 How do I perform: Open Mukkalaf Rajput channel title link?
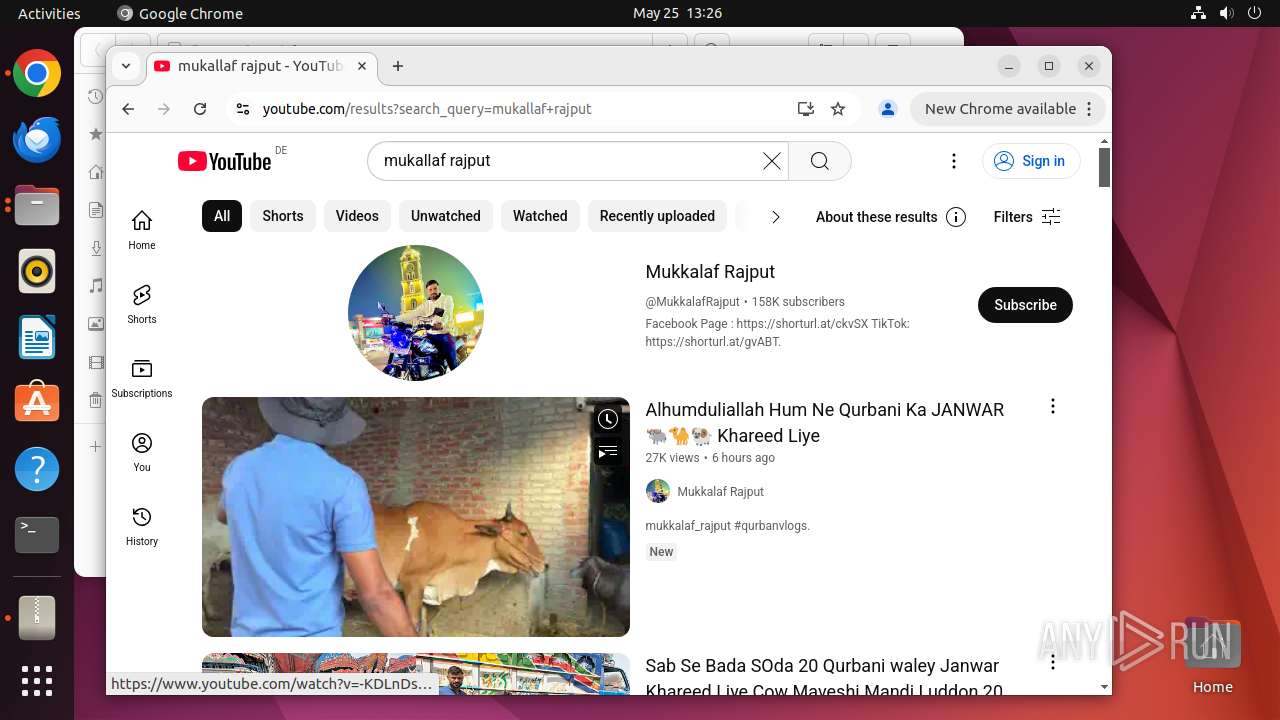tap(710, 272)
